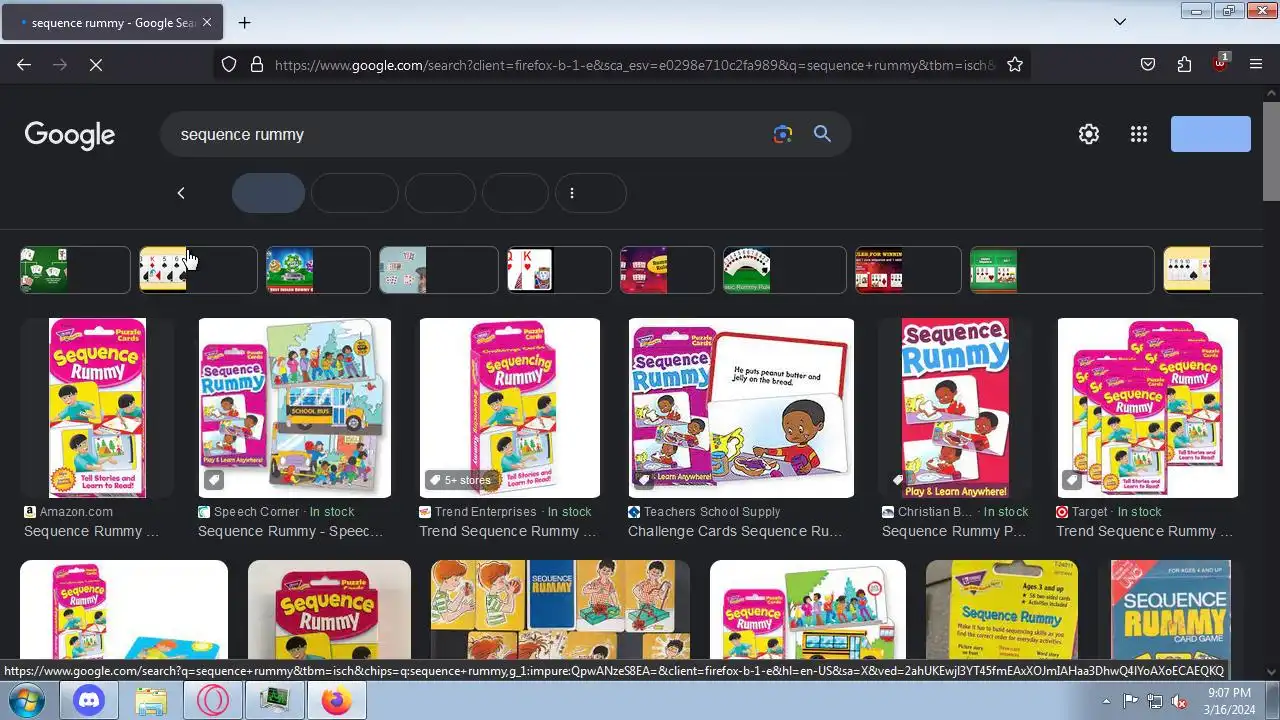Open the Opera browser from the taskbar
The image size is (1280, 720).
tap(213, 701)
